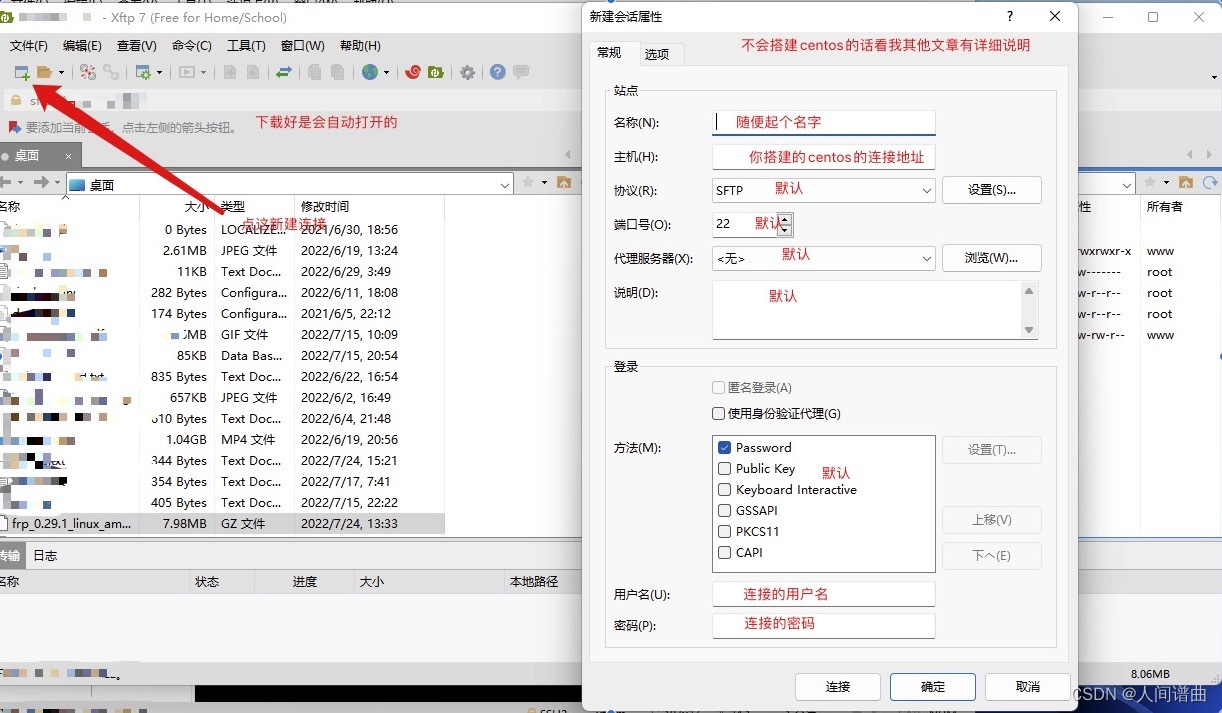Open the address bar dropdown showing 桌面
The width and height of the screenshot is (1222, 713).
pos(505,184)
